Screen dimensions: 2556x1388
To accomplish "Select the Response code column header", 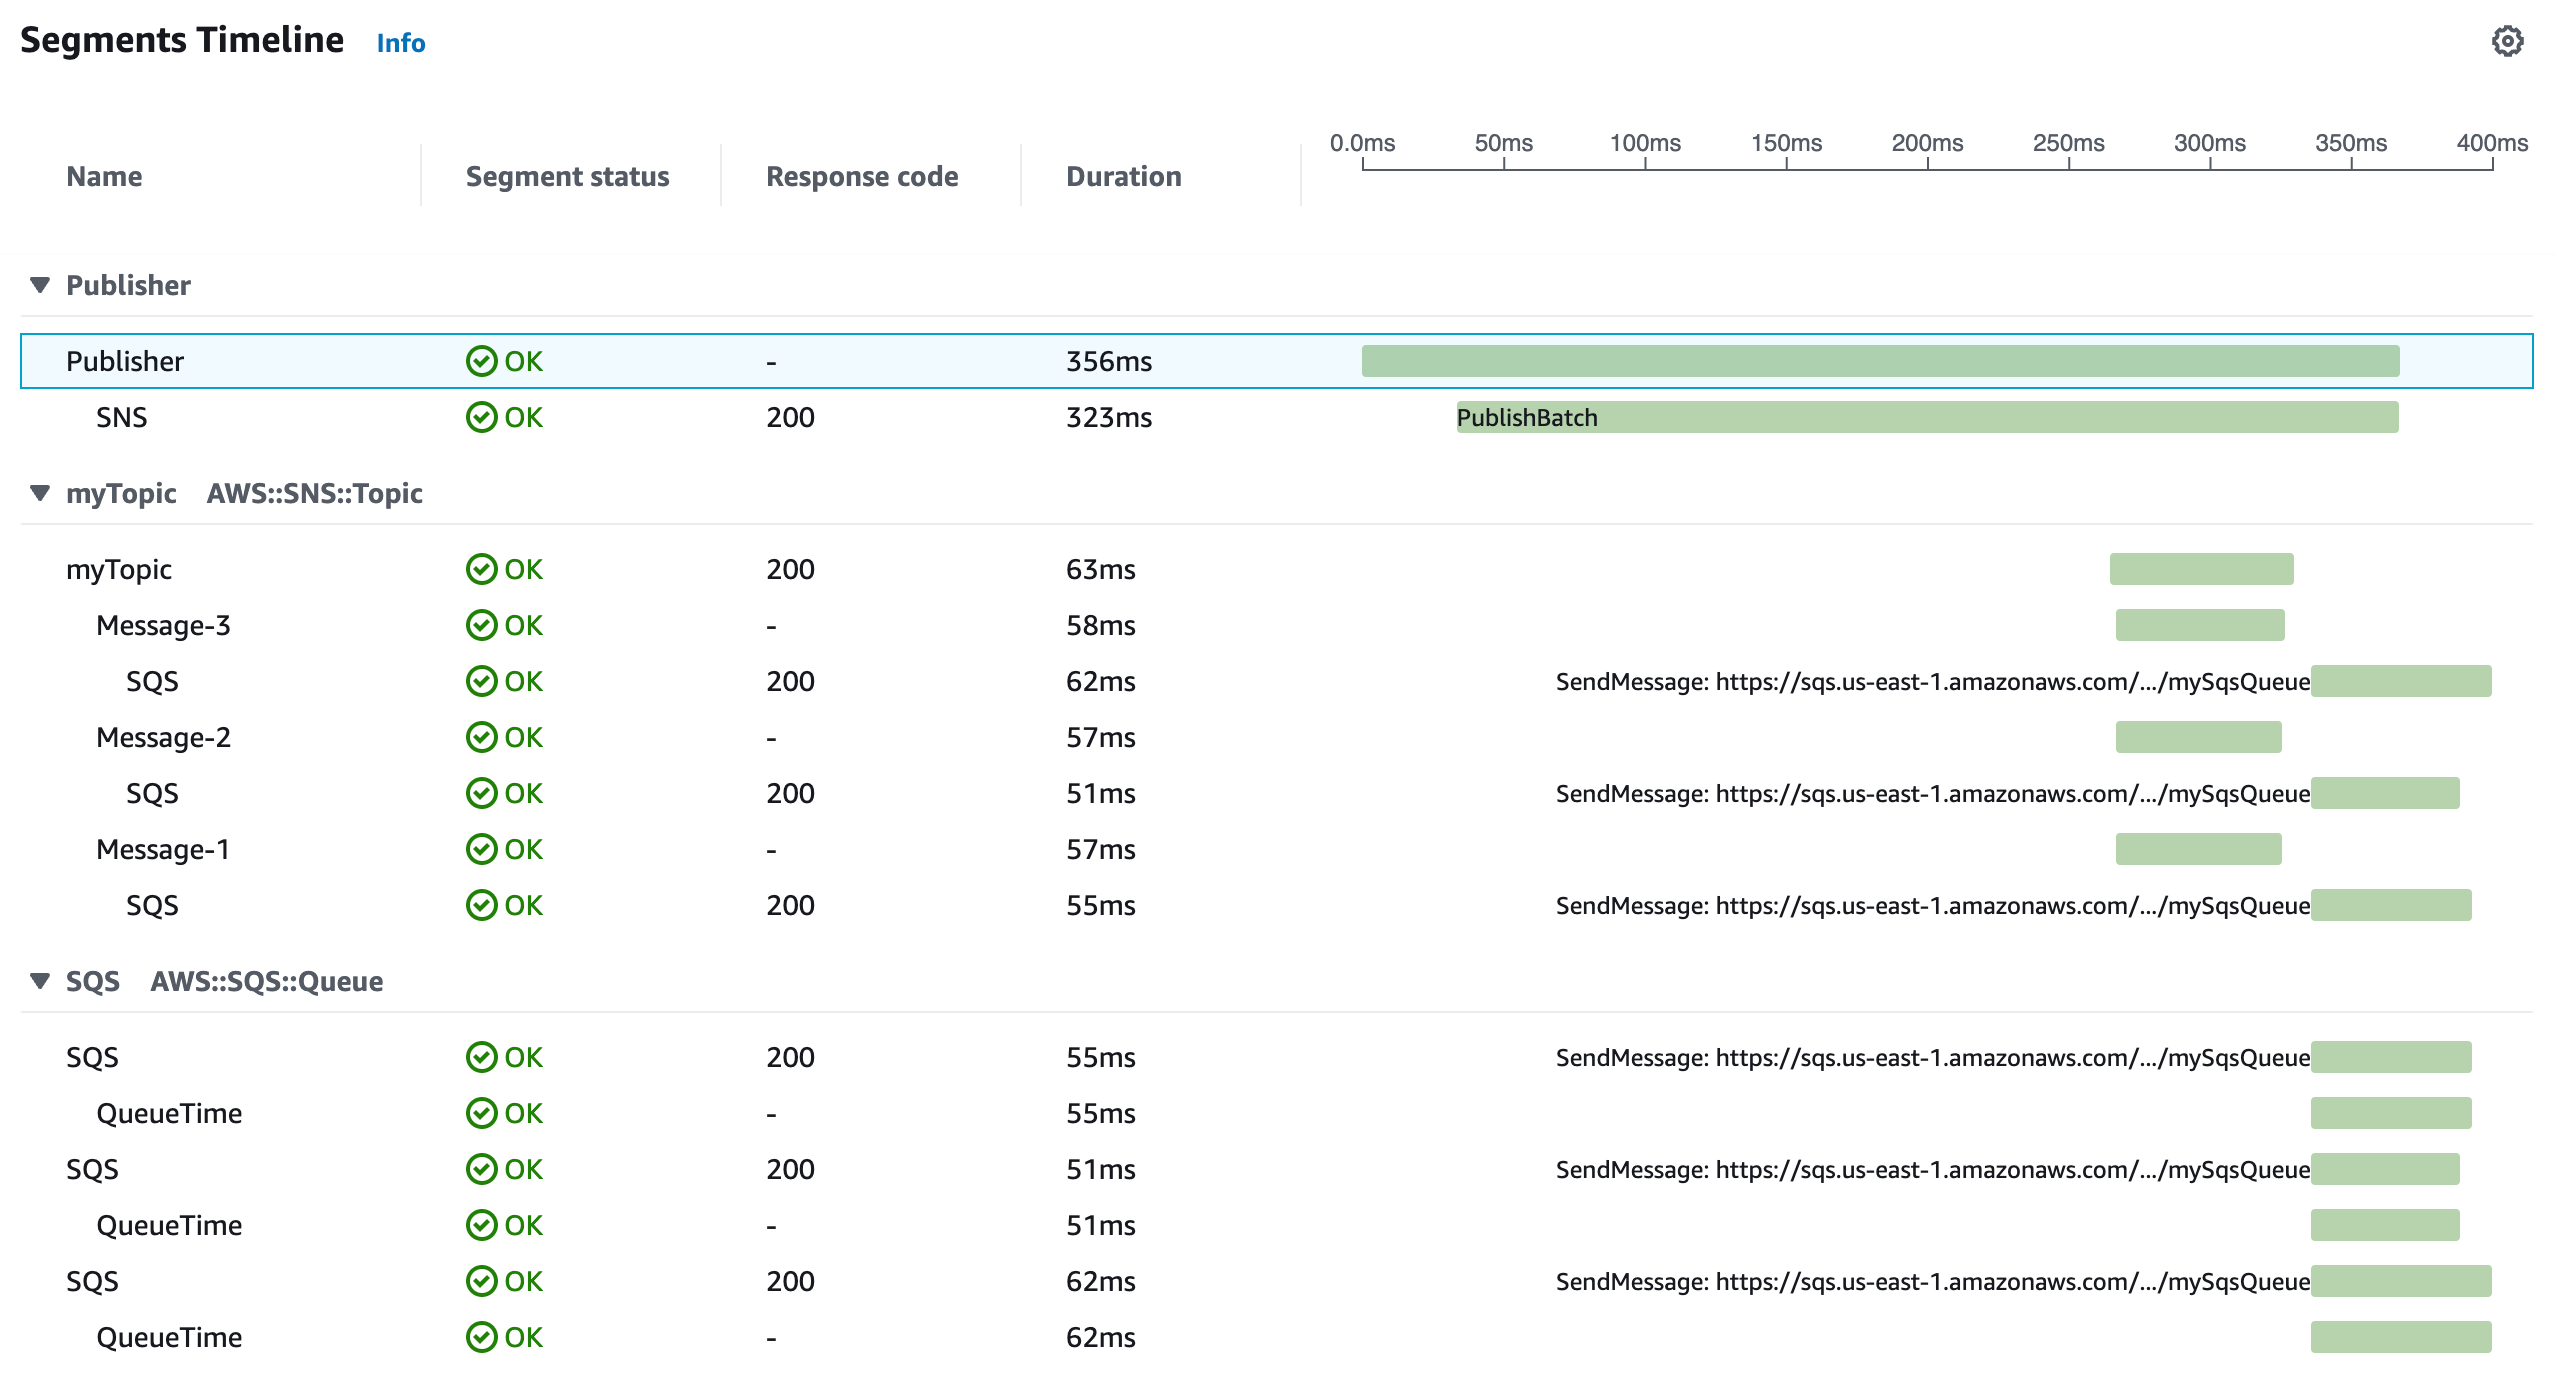I will click(861, 176).
